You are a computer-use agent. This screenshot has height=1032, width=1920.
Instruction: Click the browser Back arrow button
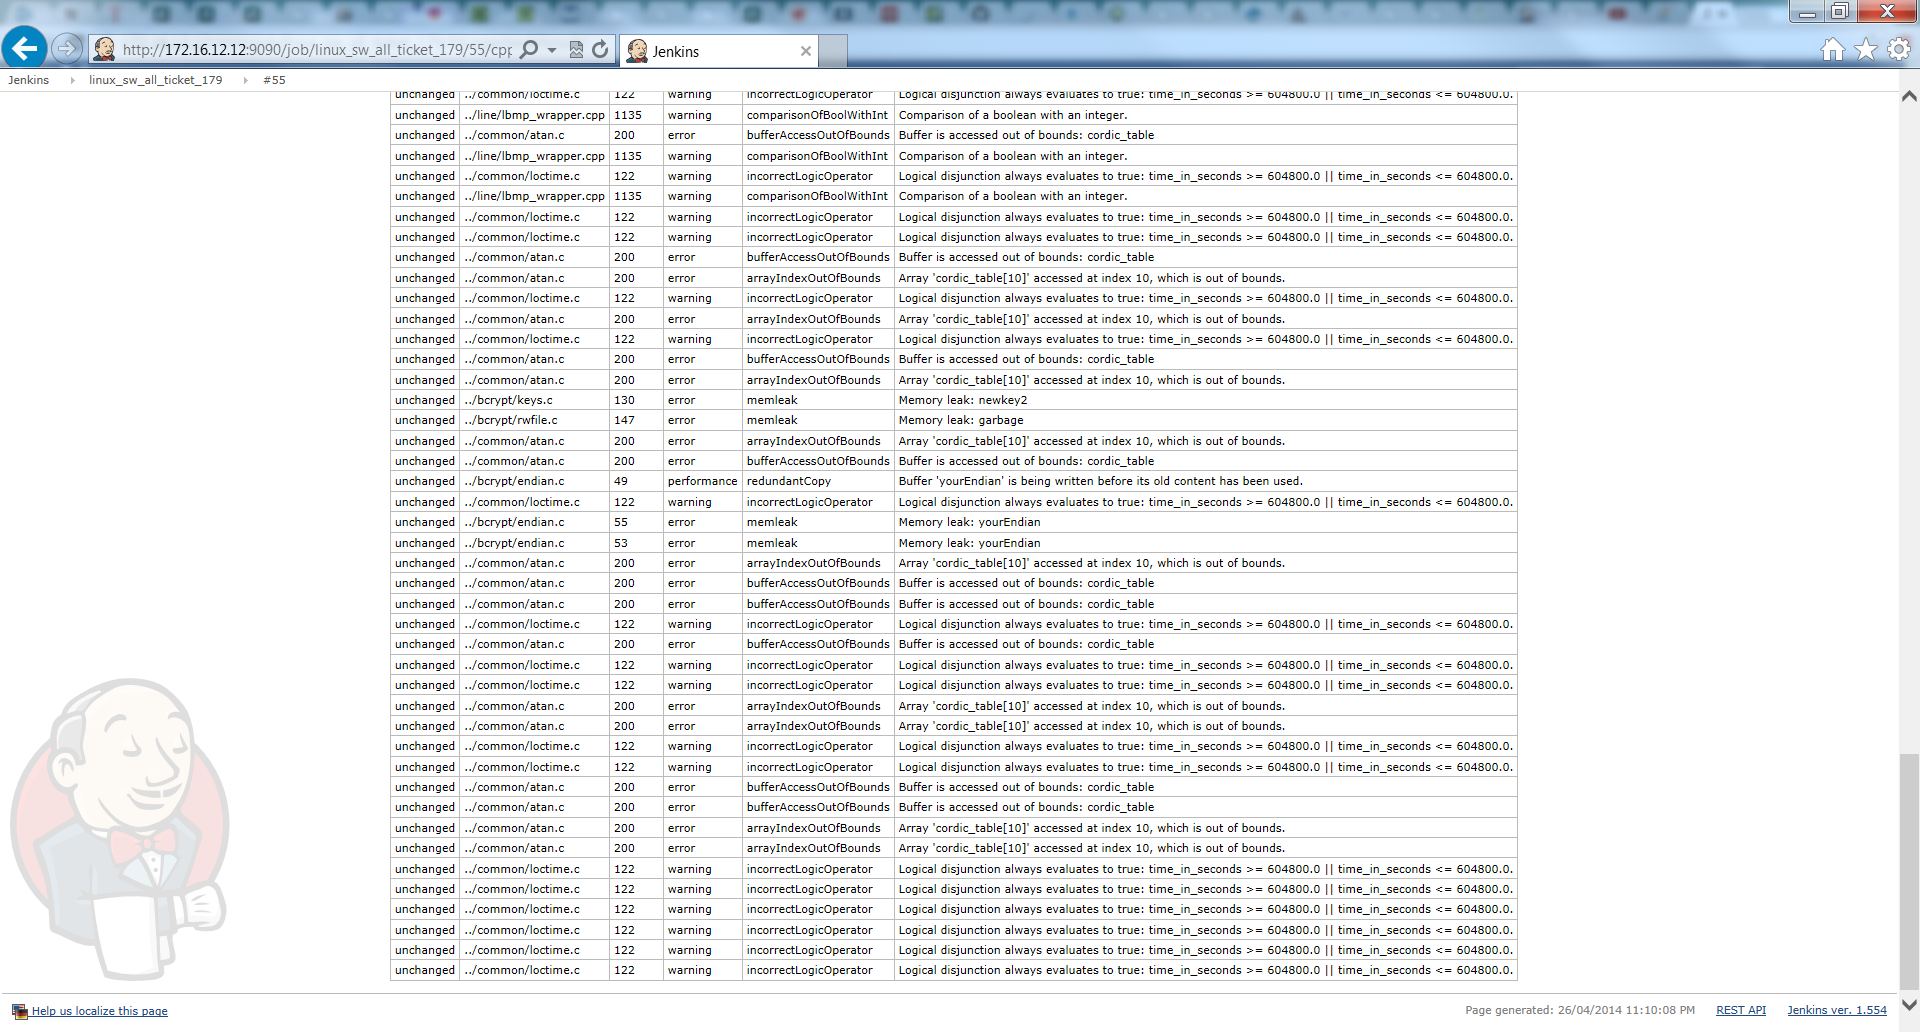click(24, 48)
